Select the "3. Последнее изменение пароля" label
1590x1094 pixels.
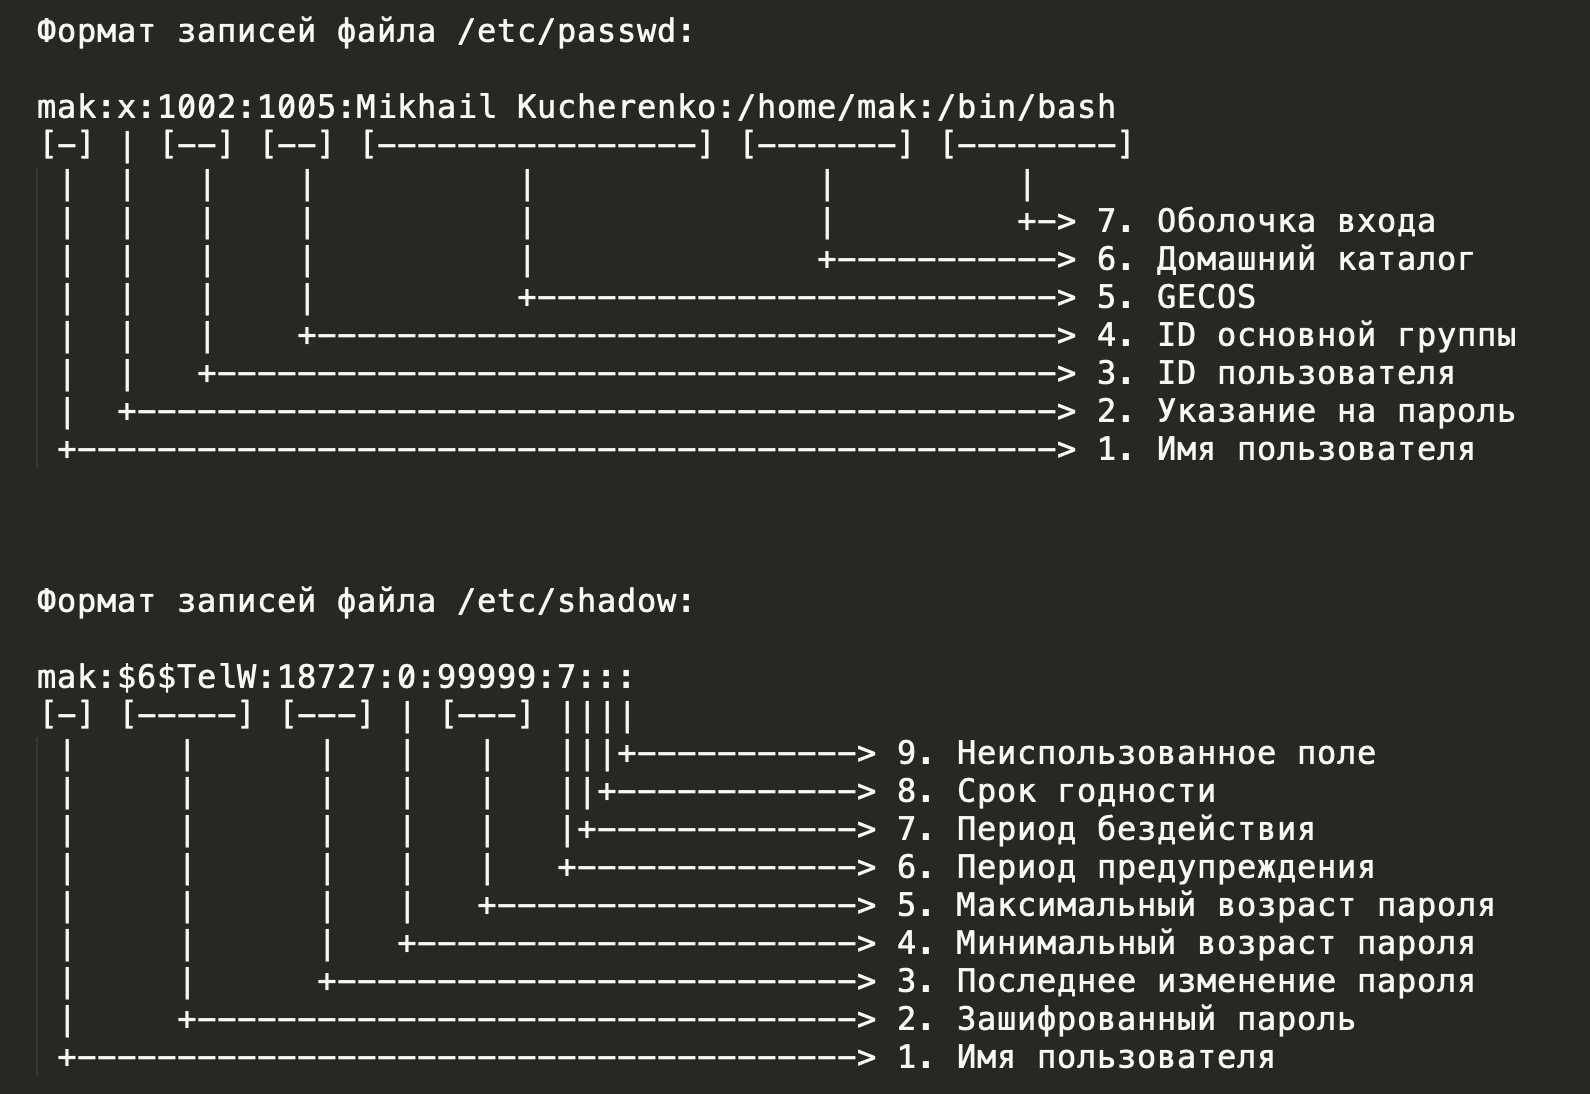tap(1186, 981)
